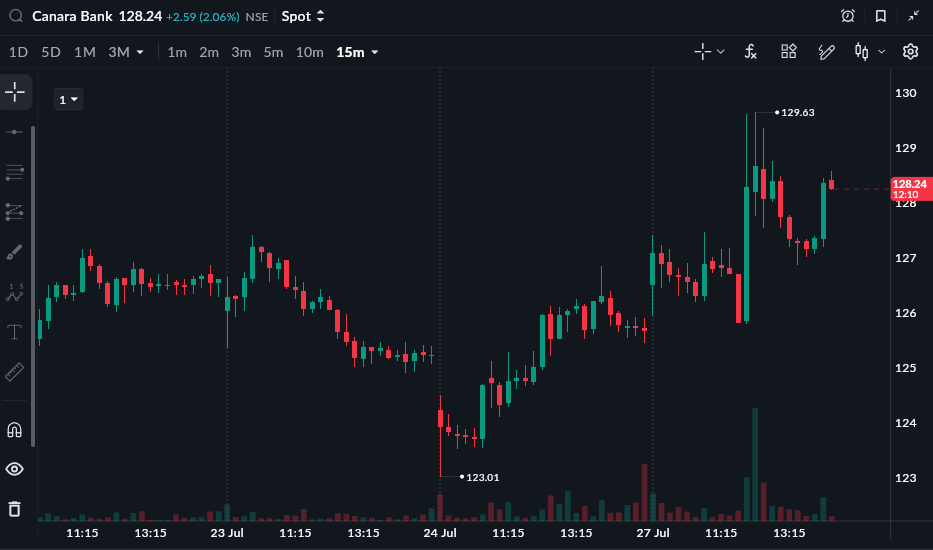The height and width of the screenshot is (550, 933).
Task: Select the ruler measurement tool
Action: 14,372
